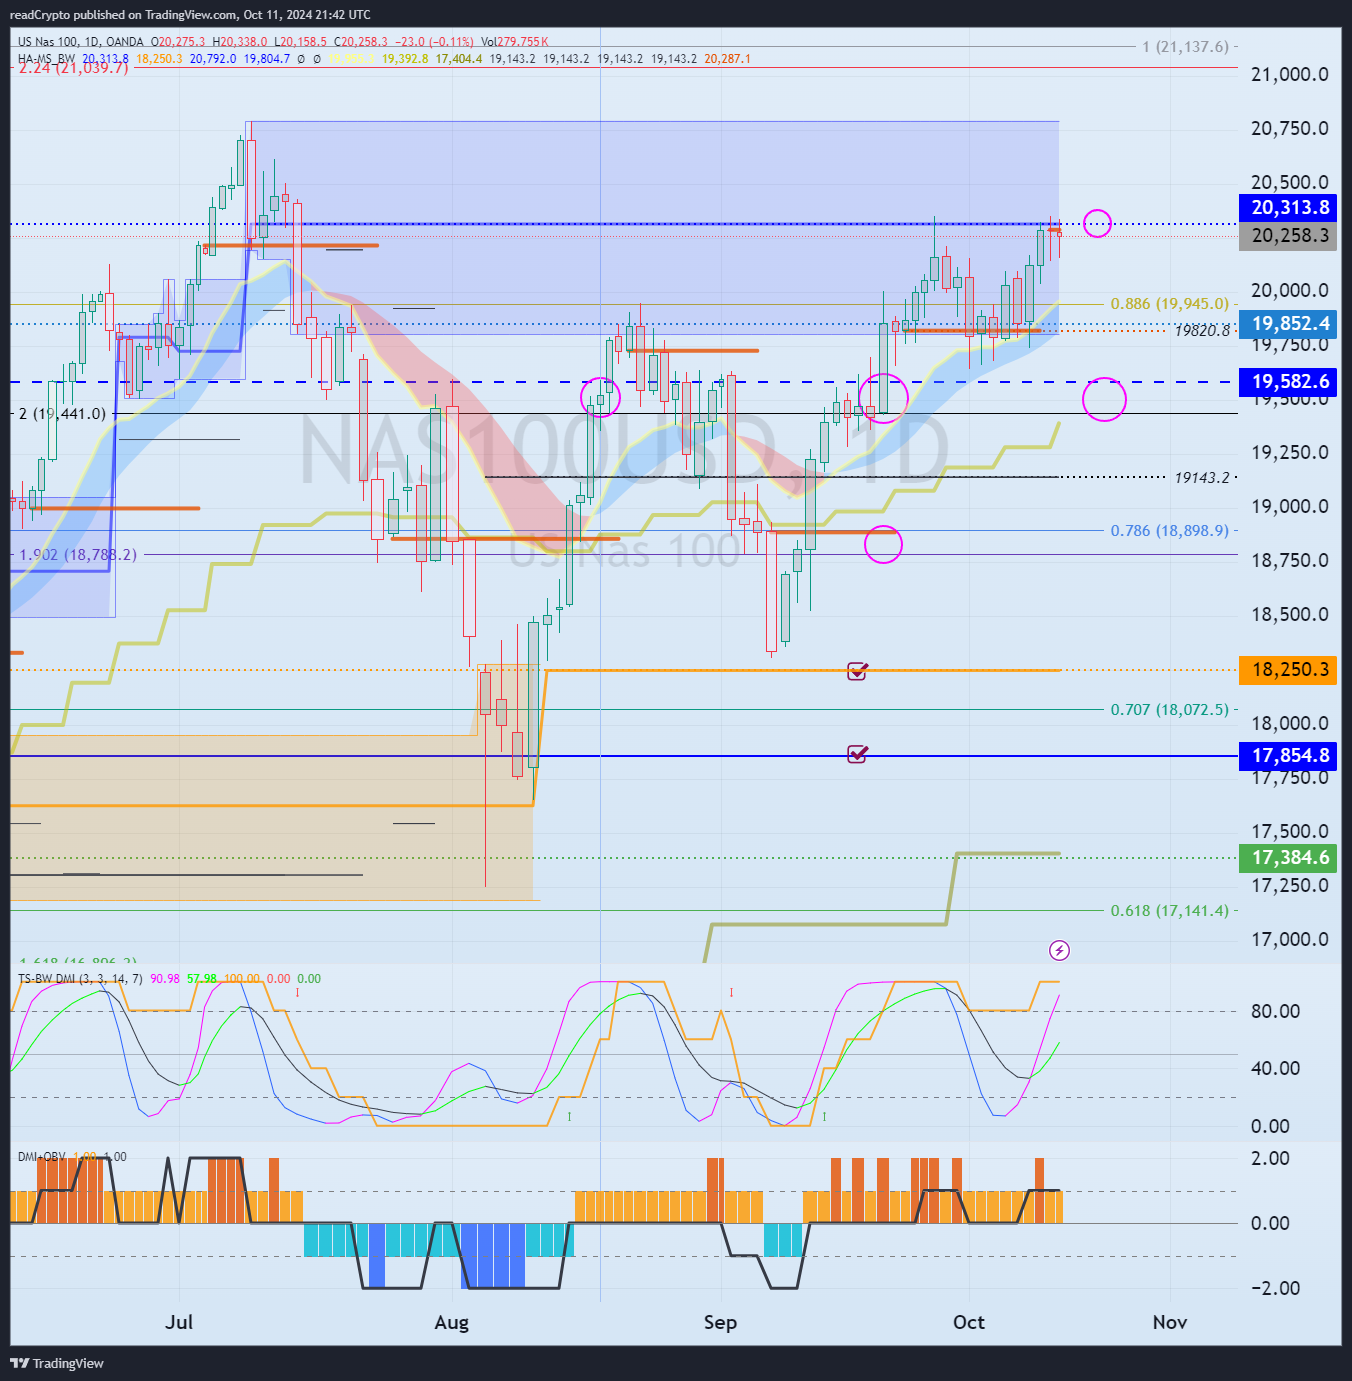Click the TradingView logo at bottom left
Screen dimensions: 1352x1381
coord(57,1363)
